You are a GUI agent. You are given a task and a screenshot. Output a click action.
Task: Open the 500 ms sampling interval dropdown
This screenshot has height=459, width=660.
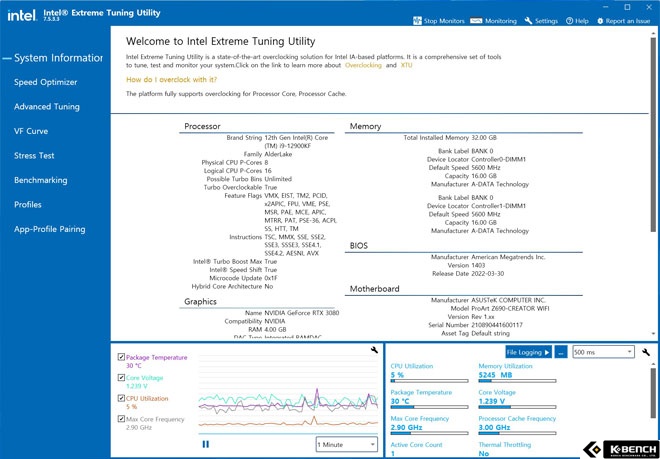(x=603, y=352)
